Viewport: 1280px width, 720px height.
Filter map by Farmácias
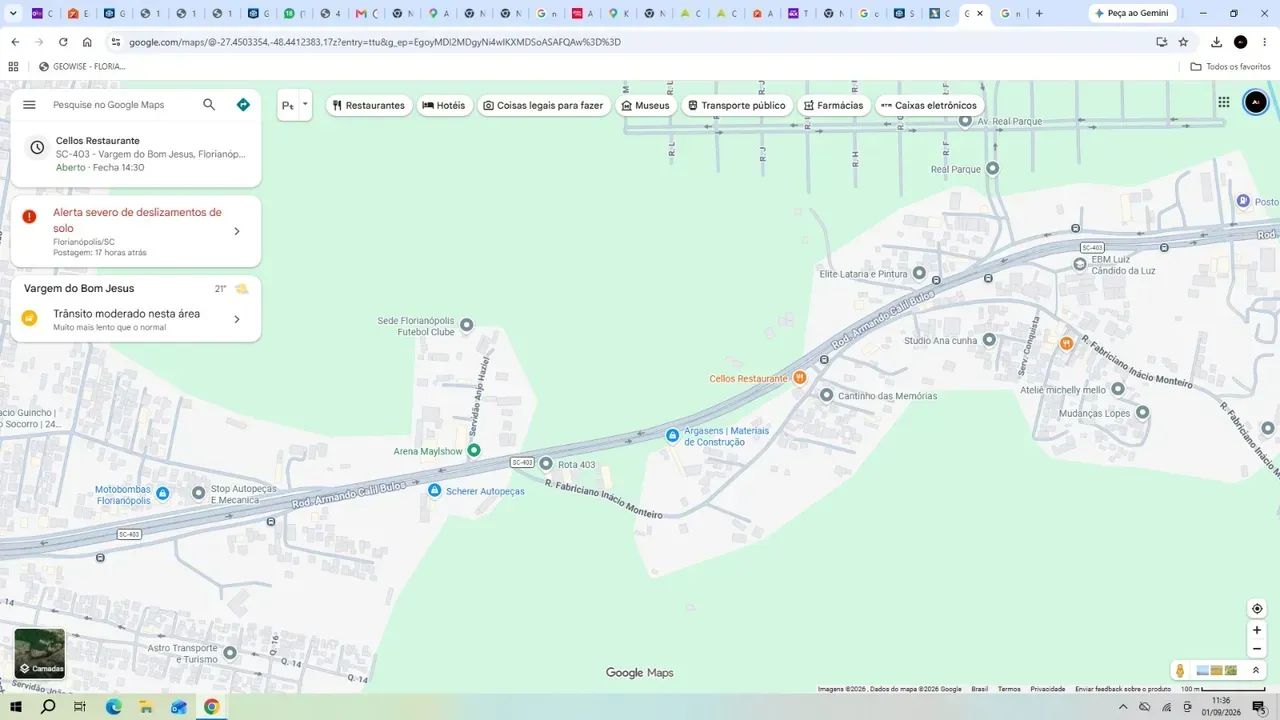click(x=834, y=105)
